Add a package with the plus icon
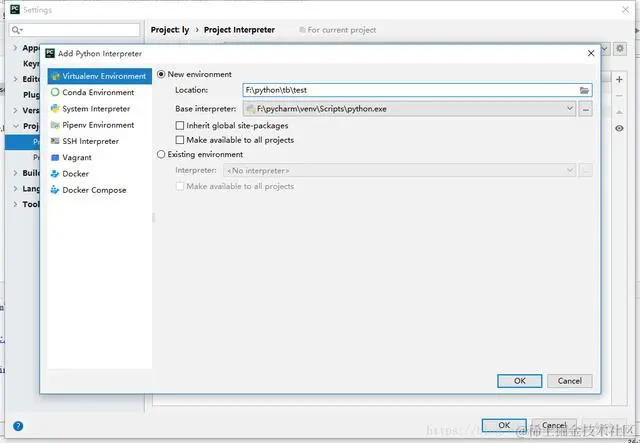Screen dimensions: 640x443 click(x=619, y=80)
